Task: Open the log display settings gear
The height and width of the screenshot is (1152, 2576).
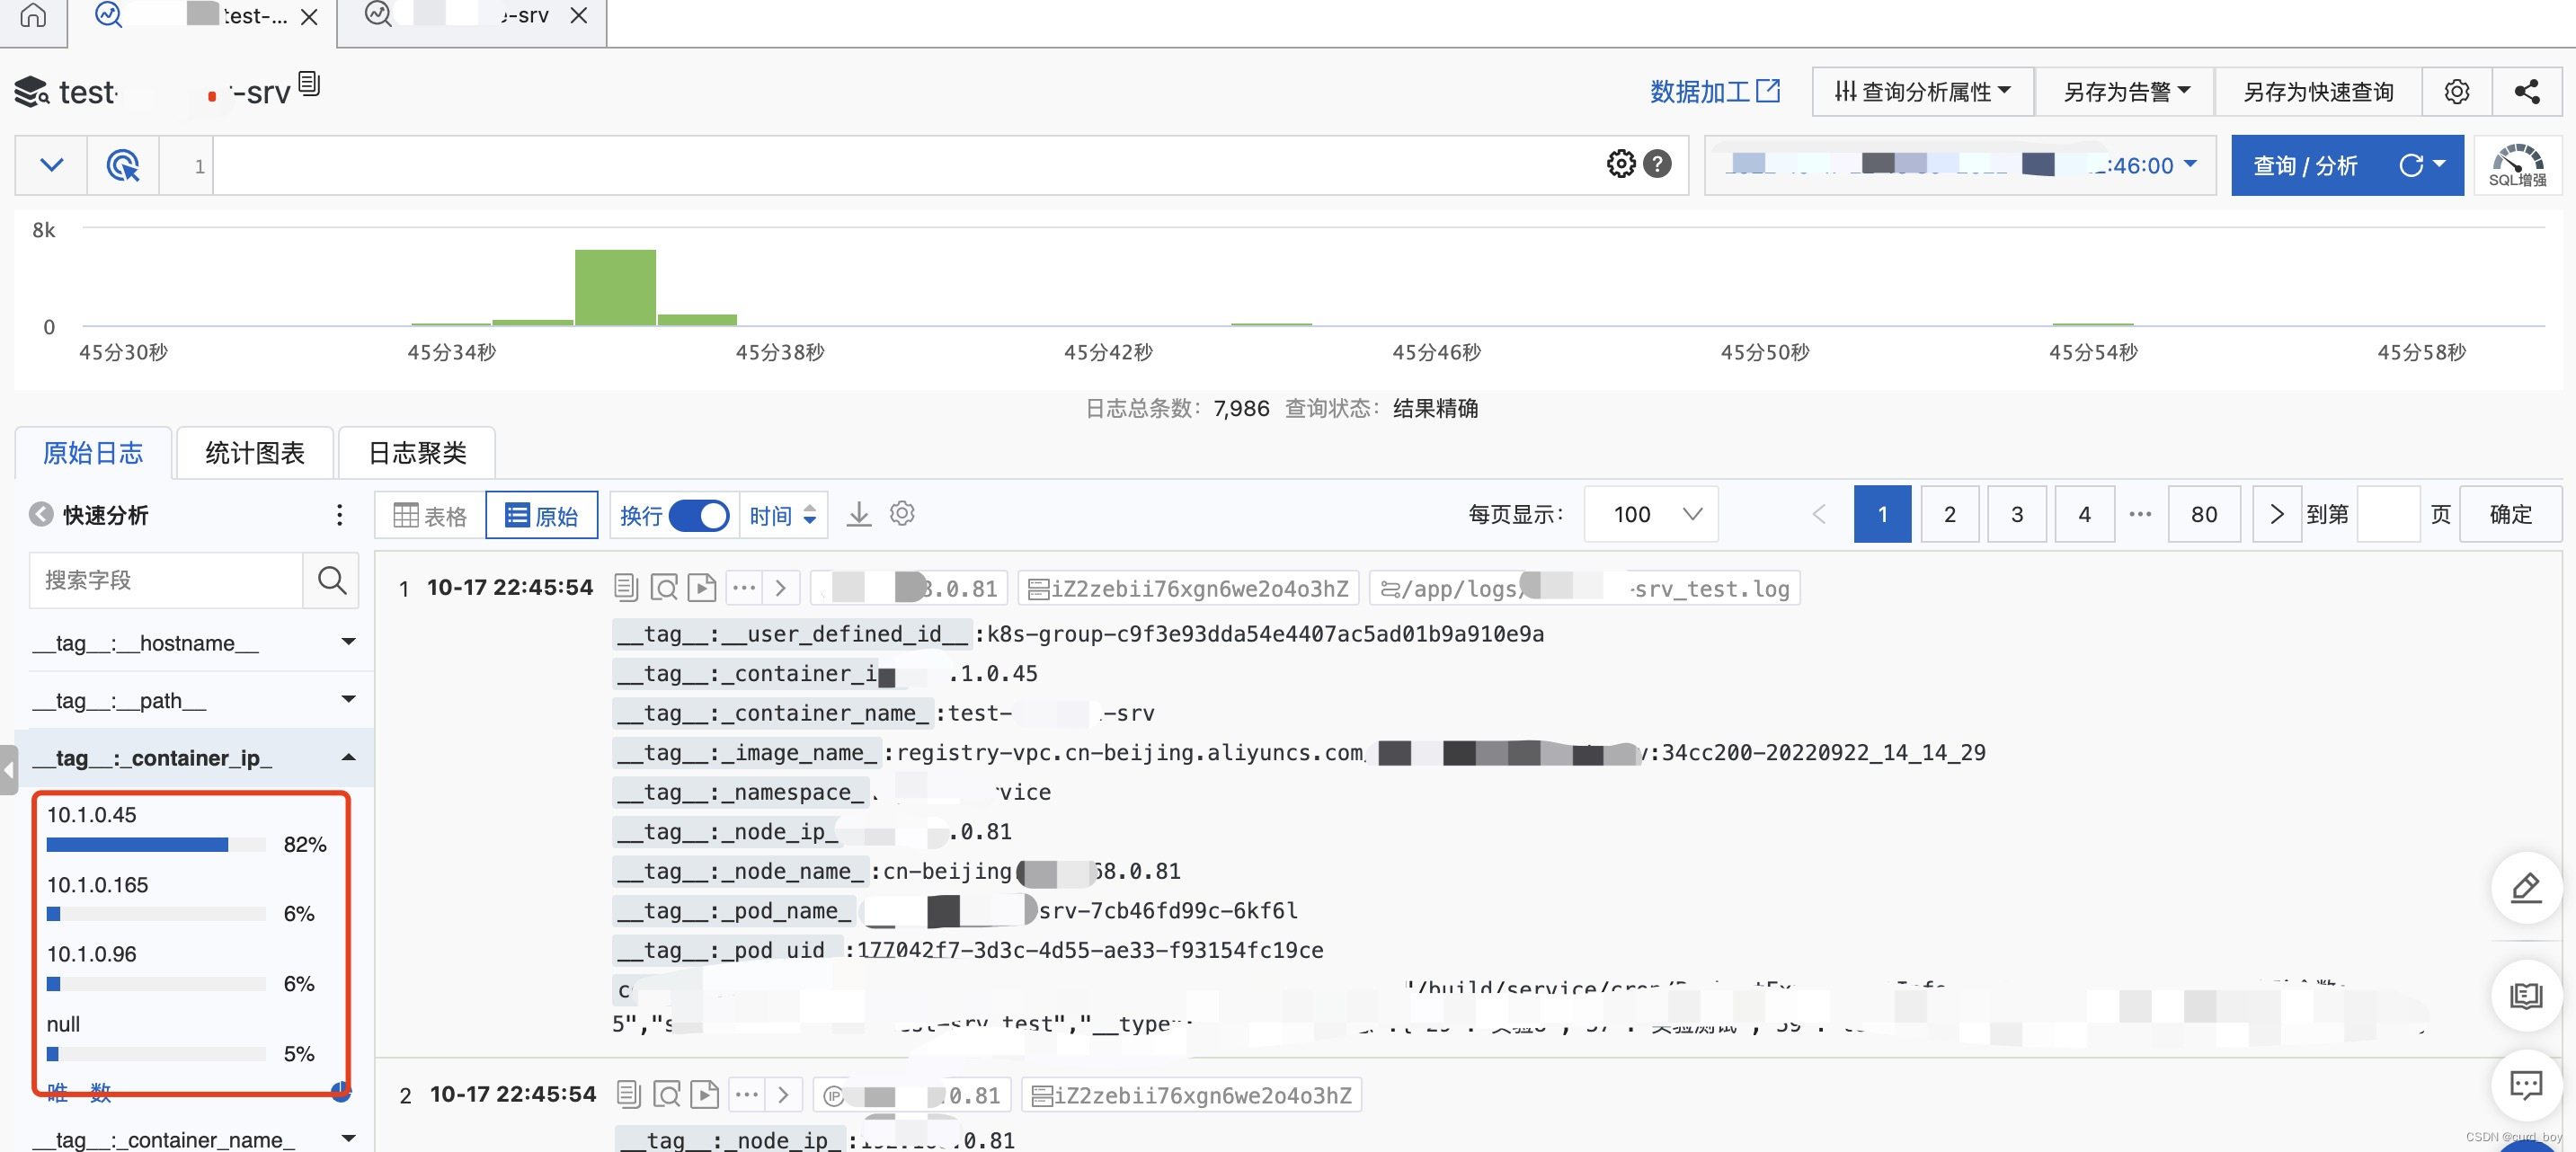Action: 902,514
